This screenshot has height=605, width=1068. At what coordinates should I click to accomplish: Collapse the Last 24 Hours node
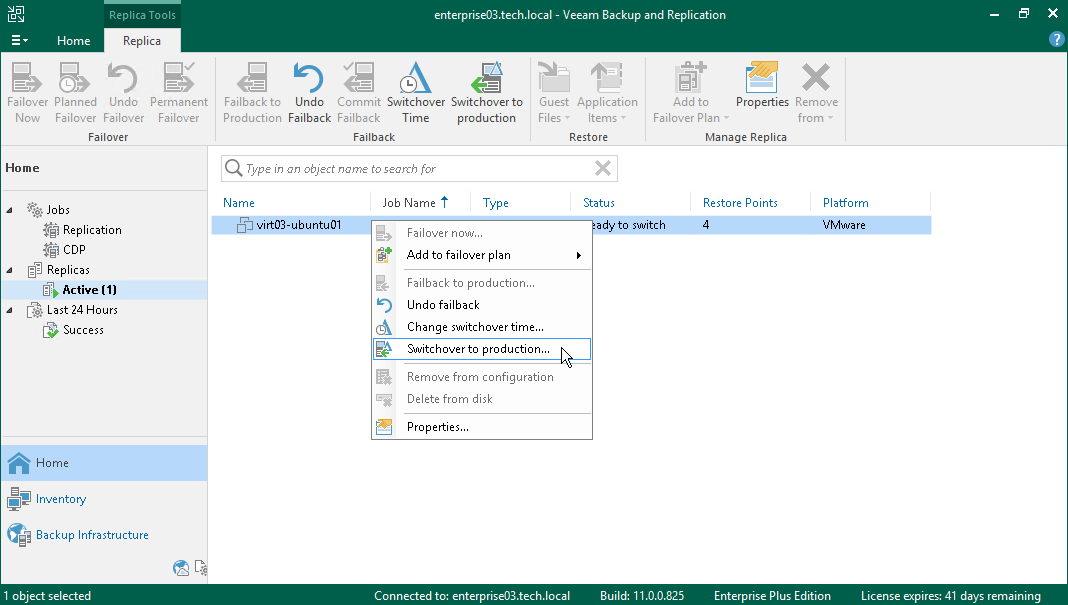pyautogui.click(x=10, y=310)
